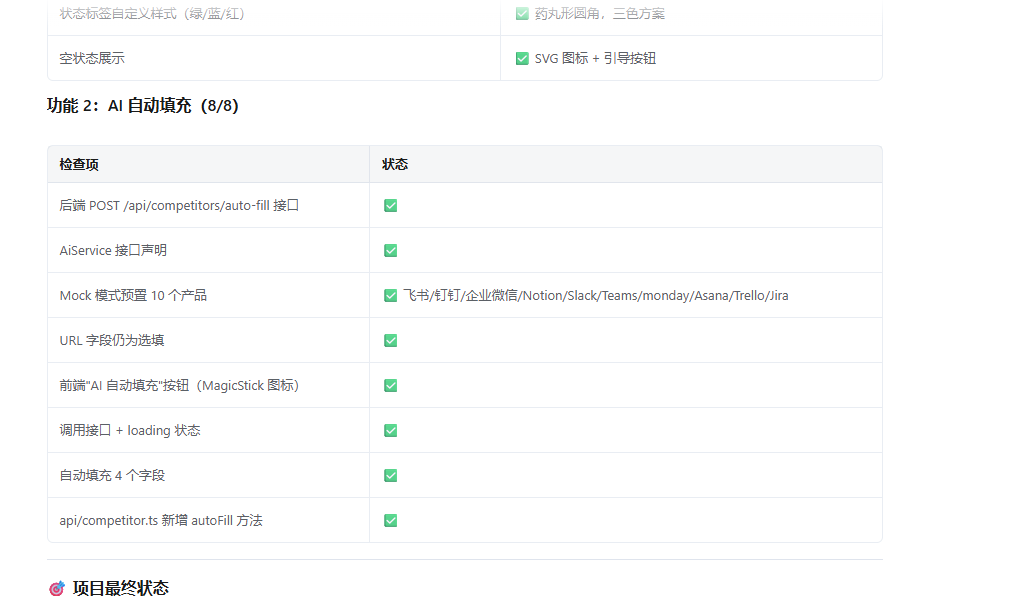Click the 空状态展示 table cell
Screen dimensions: 1014x606
click(92, 58)
